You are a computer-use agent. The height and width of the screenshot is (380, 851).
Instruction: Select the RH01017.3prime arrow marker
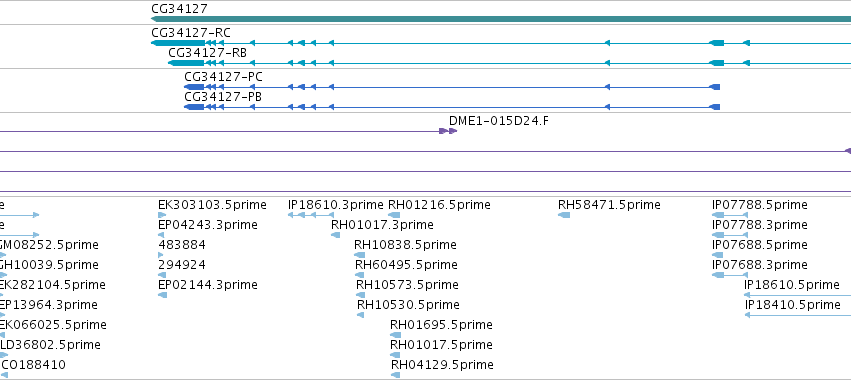(x=335, y=235)
